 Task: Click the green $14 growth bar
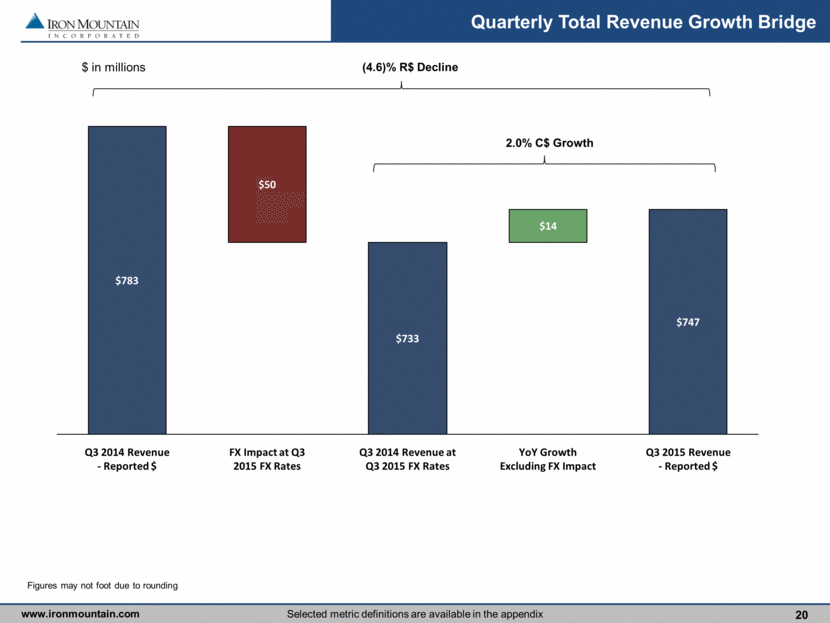click(548, 226)
